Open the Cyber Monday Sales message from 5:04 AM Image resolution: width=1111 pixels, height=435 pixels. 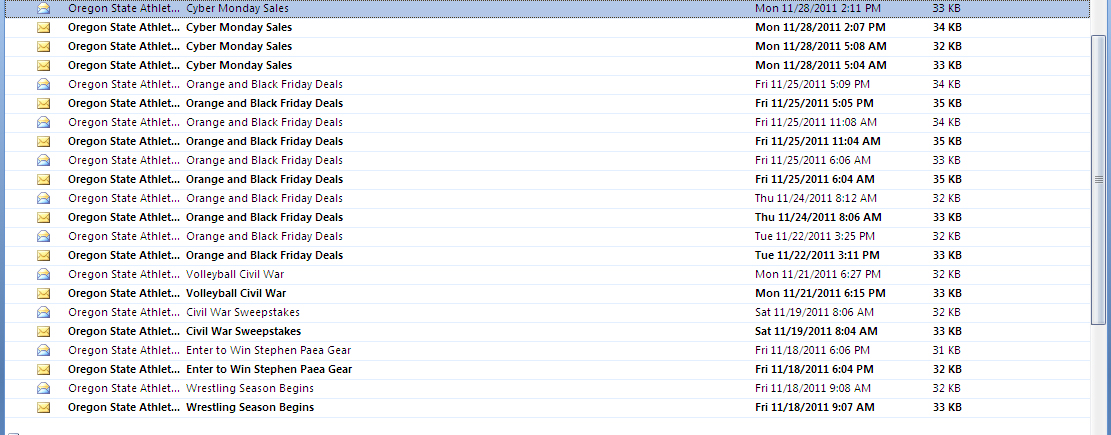(x=239, y=65)
